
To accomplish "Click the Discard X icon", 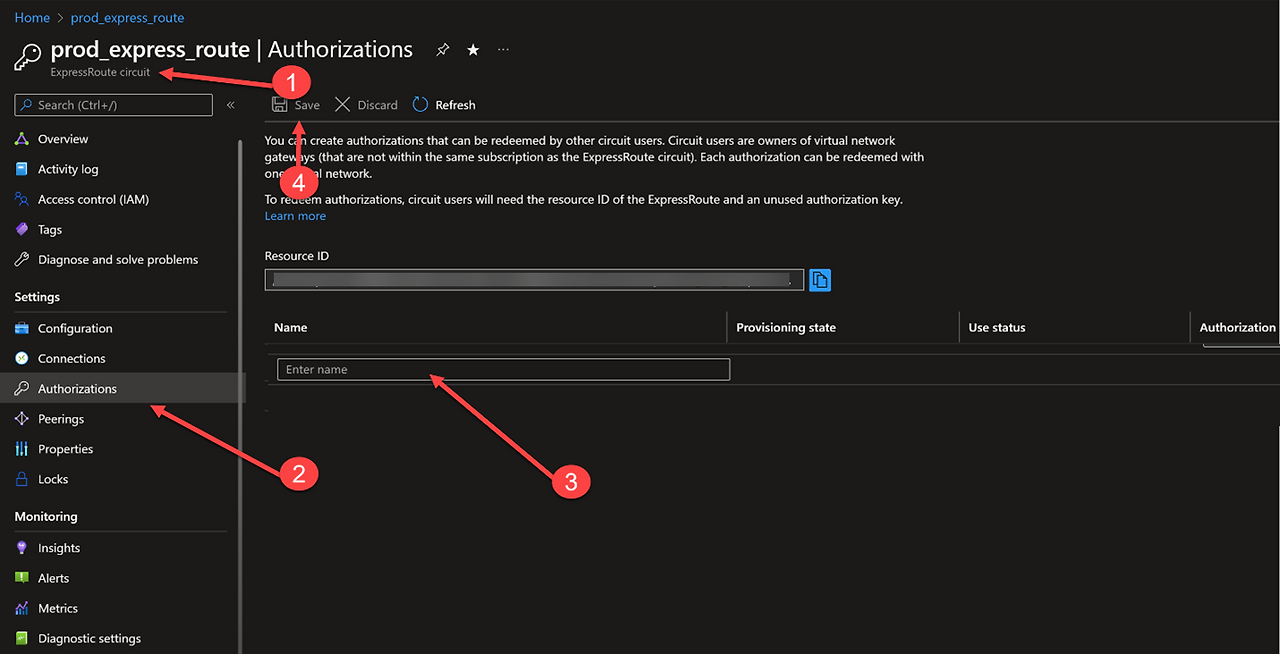I will pos(342,105).
